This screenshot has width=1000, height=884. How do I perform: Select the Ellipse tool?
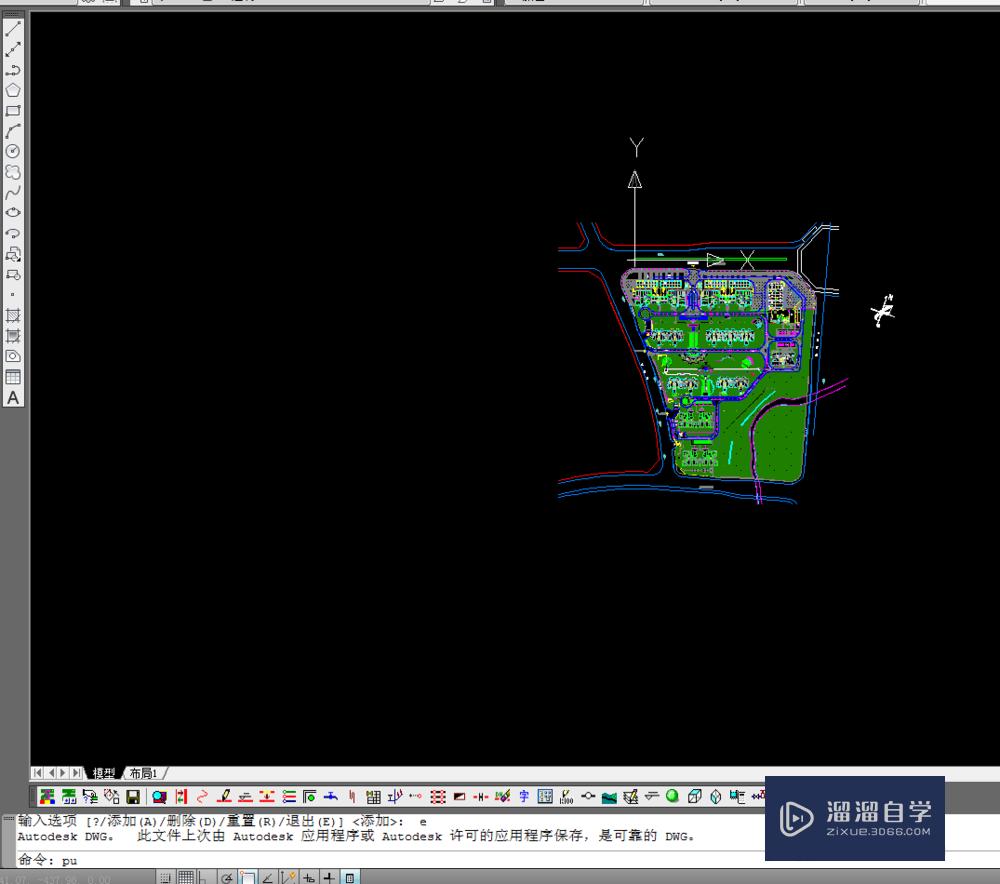click(x=13, y=212)
